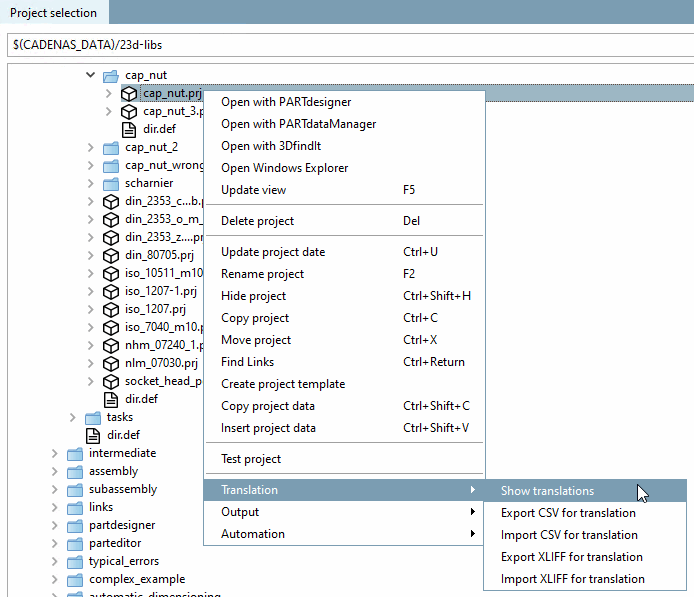Choose Open with PARTdesigner

point(286,102)
